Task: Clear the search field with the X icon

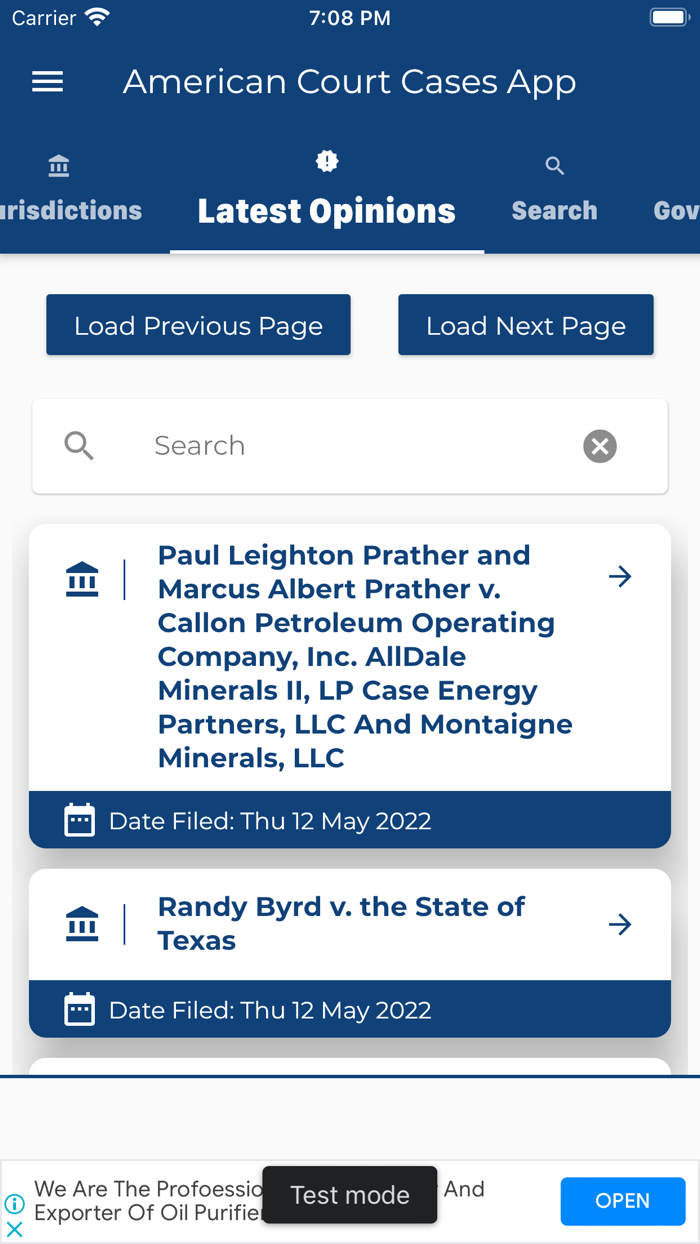Action: point(599,446)
